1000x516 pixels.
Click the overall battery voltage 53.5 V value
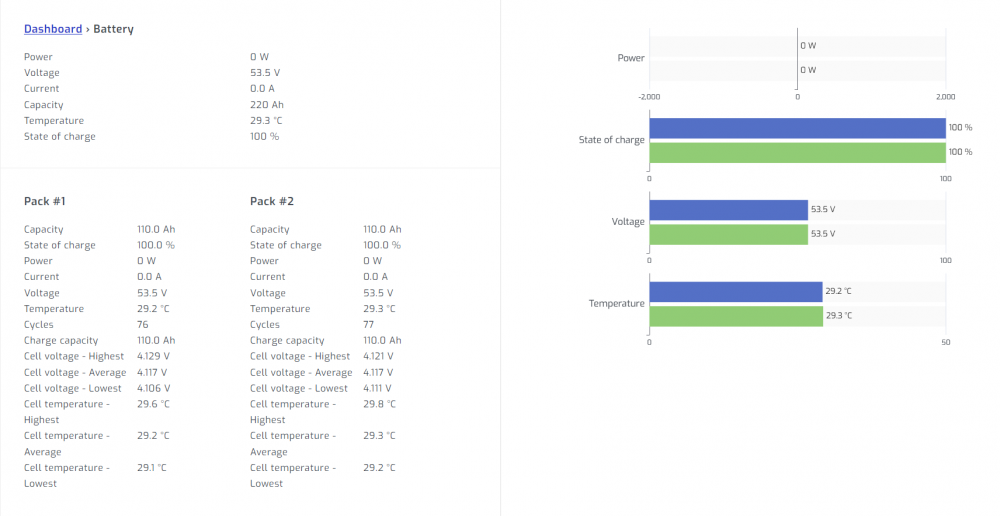coord(265,73)
